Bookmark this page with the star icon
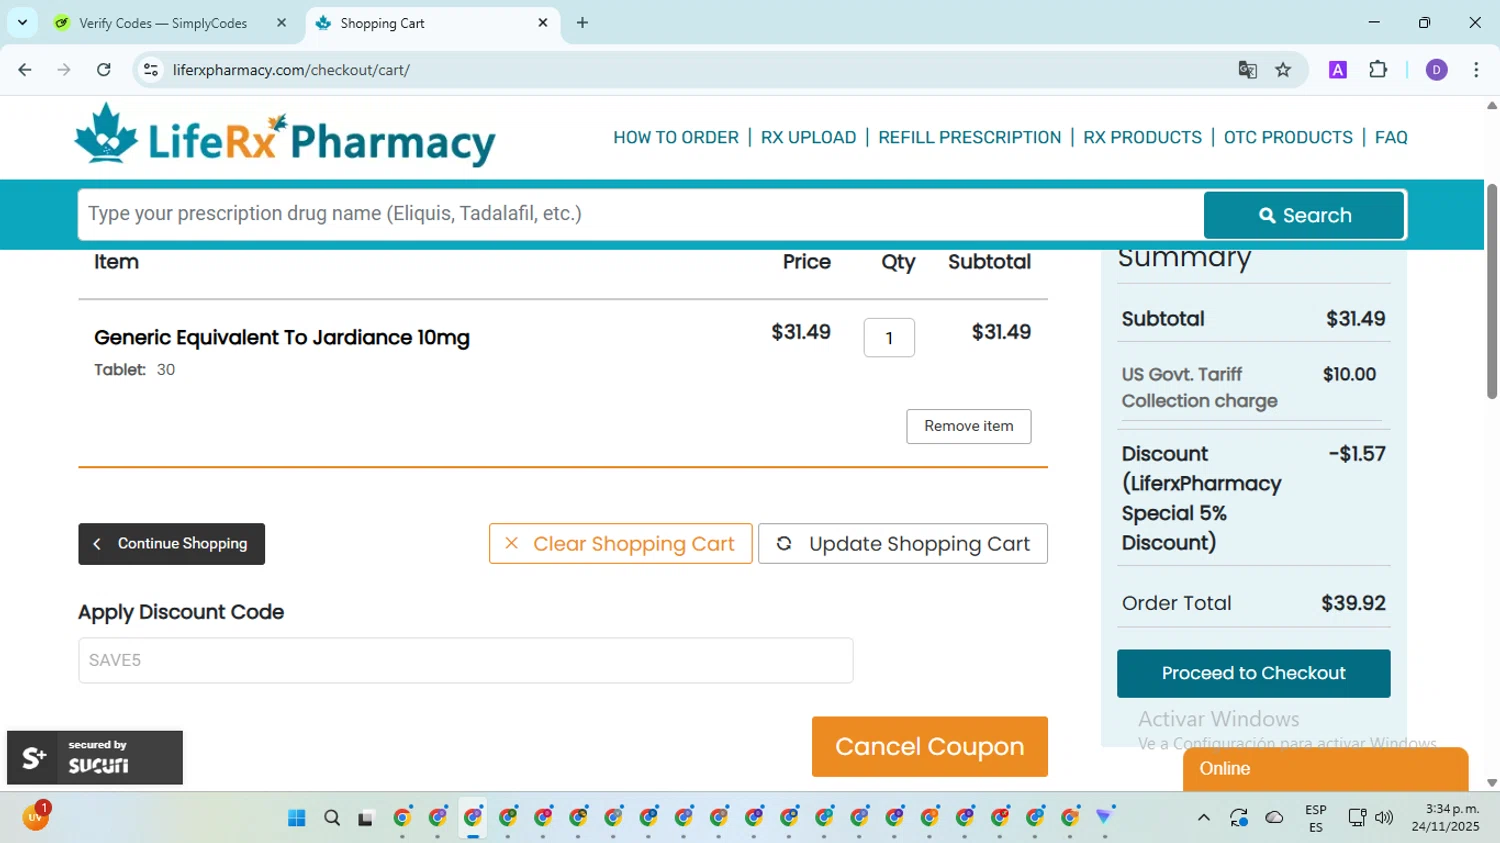Viewport: 1500px width, 843px height. click(1283, 70)
